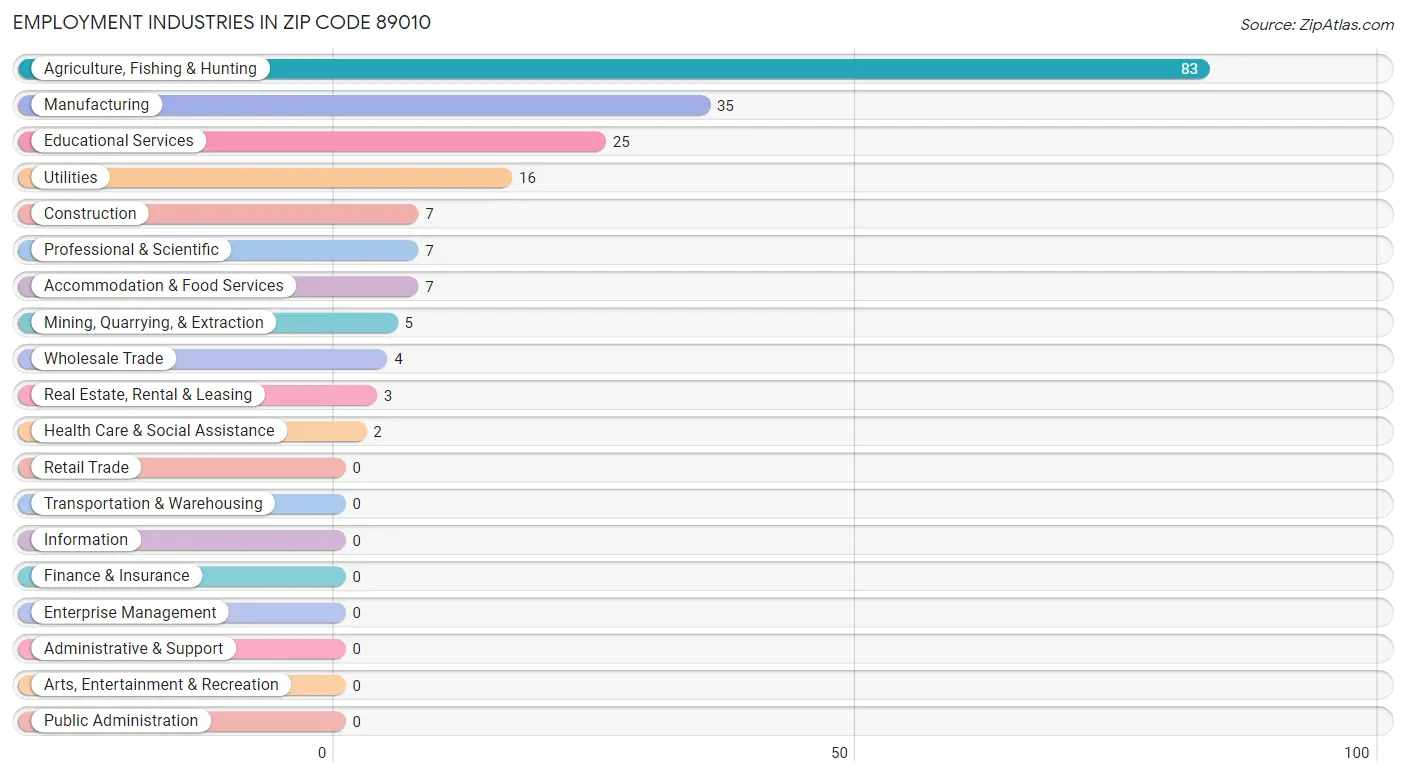This screenshot has height=776, width=1406.
Task: Click the Administrative & Support label
Action: 133,649
